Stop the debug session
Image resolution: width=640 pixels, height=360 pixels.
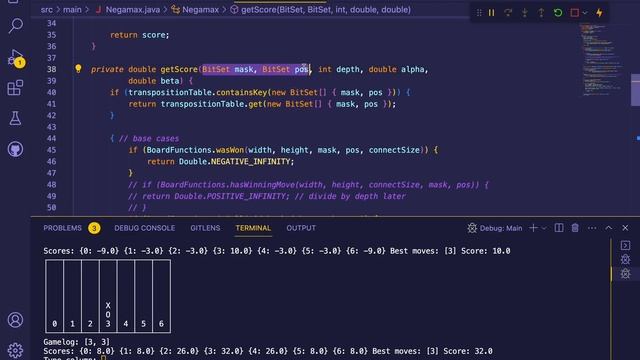[x=575, y=13]
